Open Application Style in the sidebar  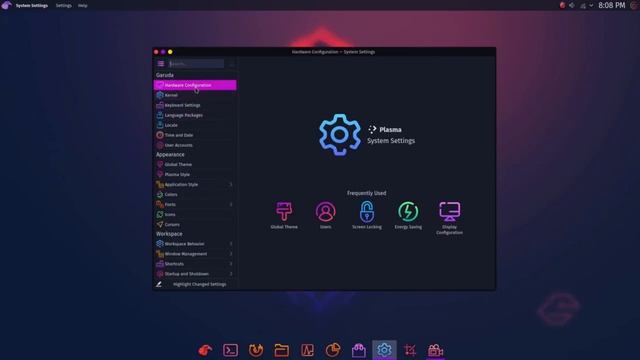click(195, 184)
